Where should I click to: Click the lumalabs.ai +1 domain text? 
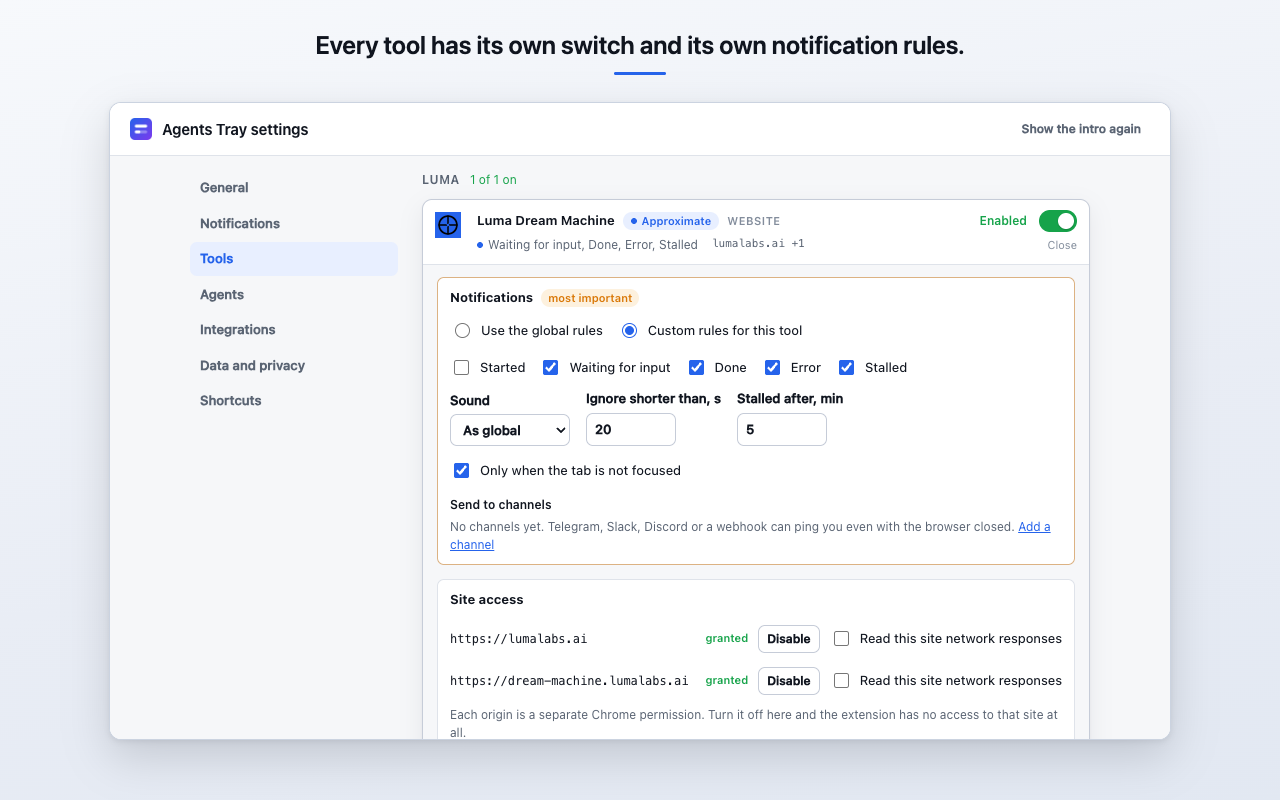(759, 244)
